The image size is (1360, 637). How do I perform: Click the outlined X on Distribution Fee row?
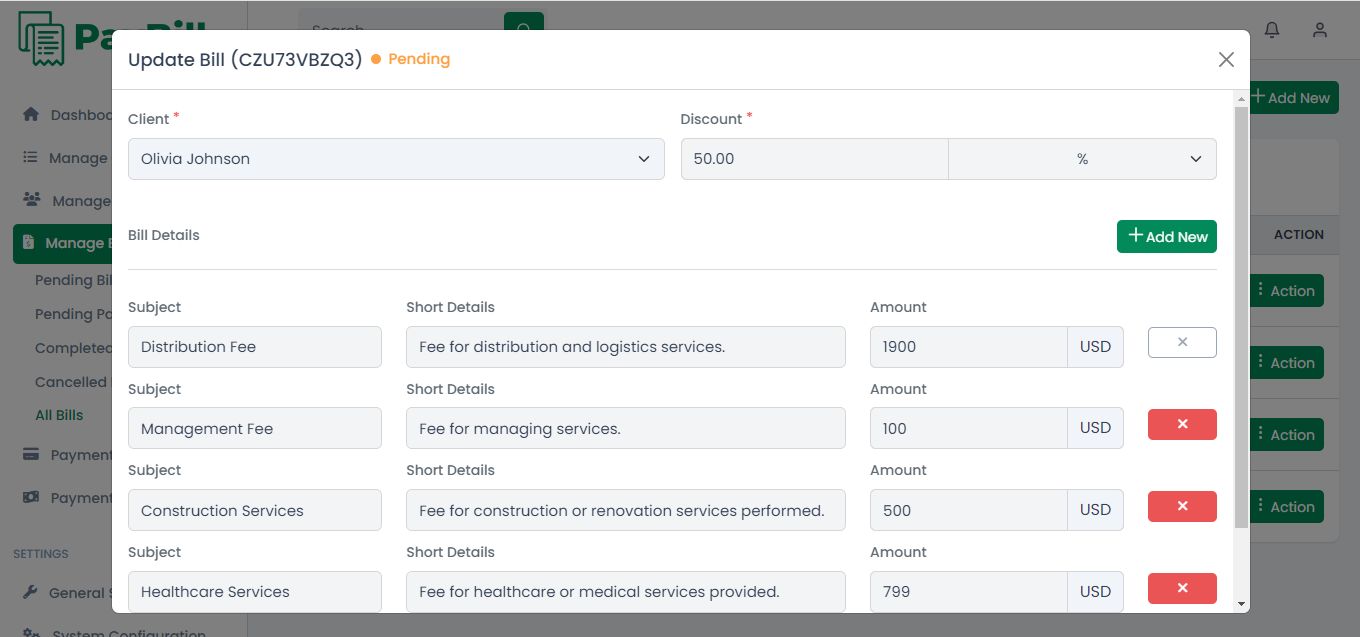pyautogui.click(x=1182, y=343)
